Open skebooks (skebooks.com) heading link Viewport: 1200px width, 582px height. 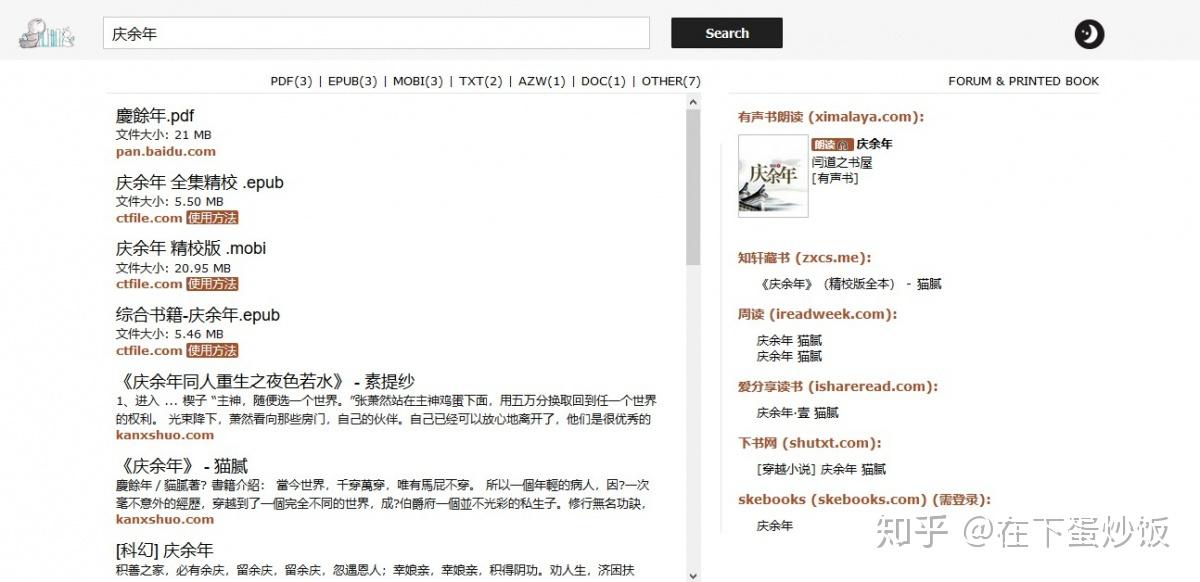(x=864, y=499)
